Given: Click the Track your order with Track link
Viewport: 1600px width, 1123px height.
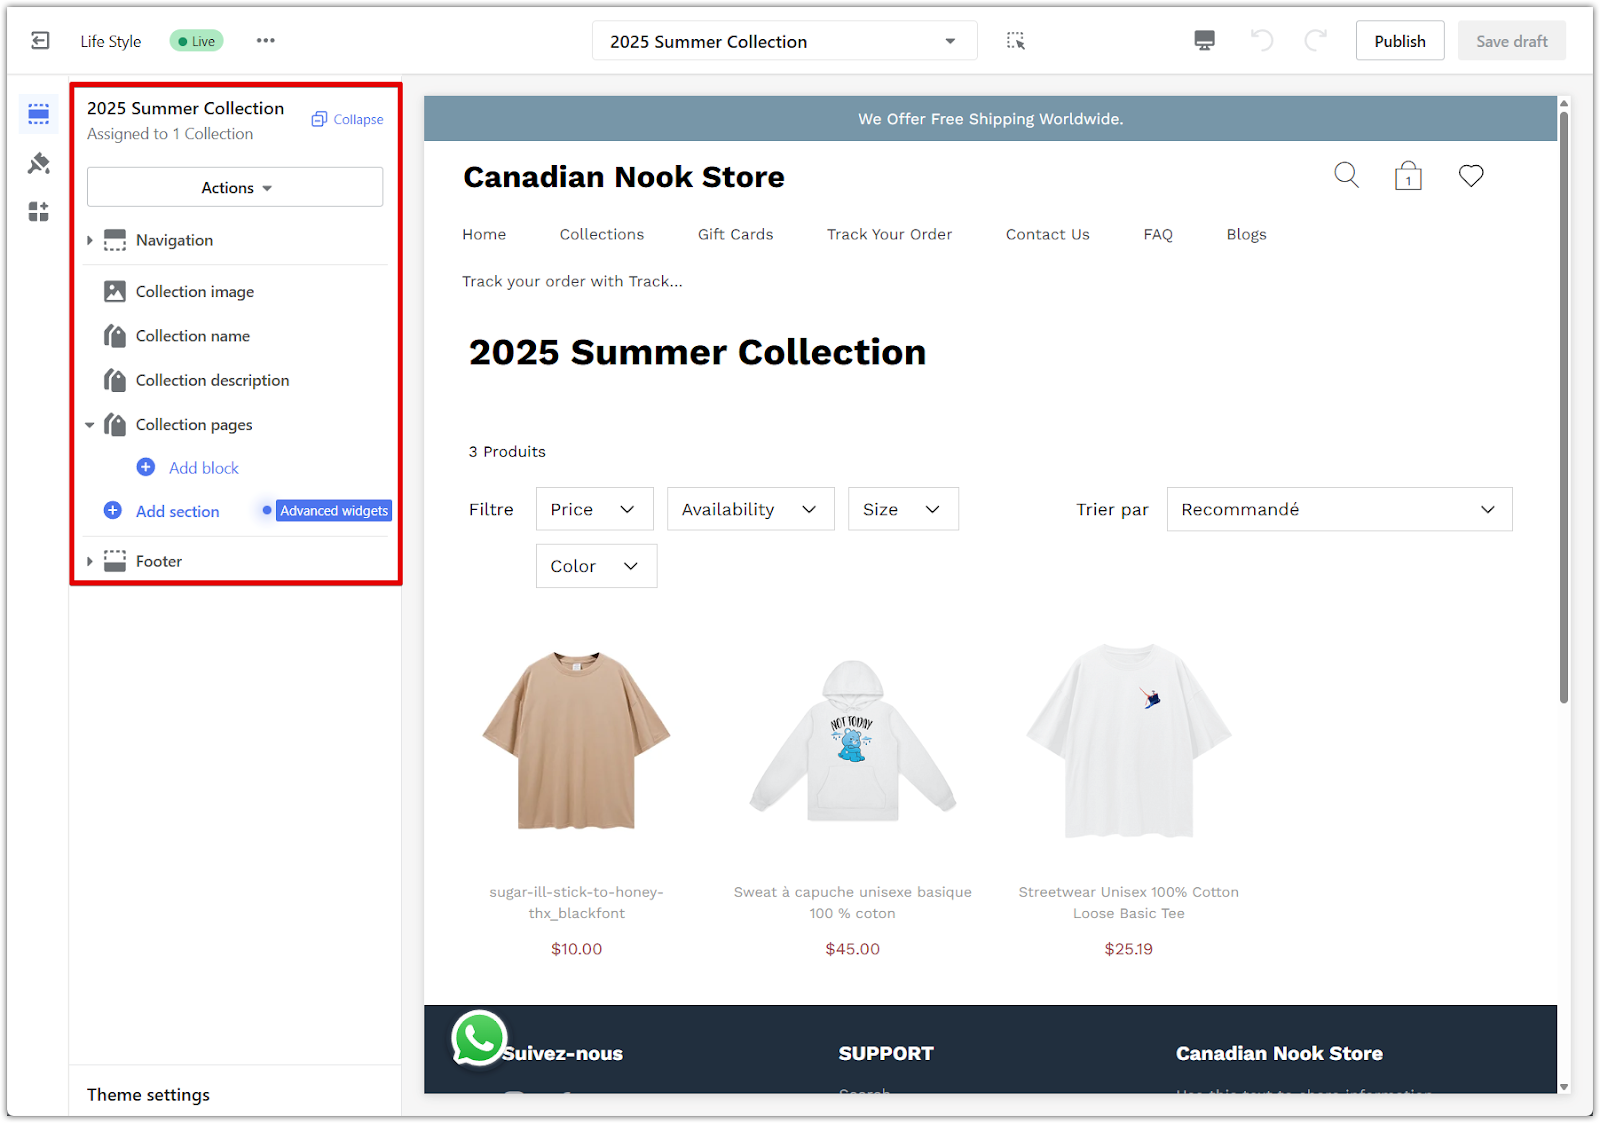Looking at the screenshot, I should pos(572,281).
